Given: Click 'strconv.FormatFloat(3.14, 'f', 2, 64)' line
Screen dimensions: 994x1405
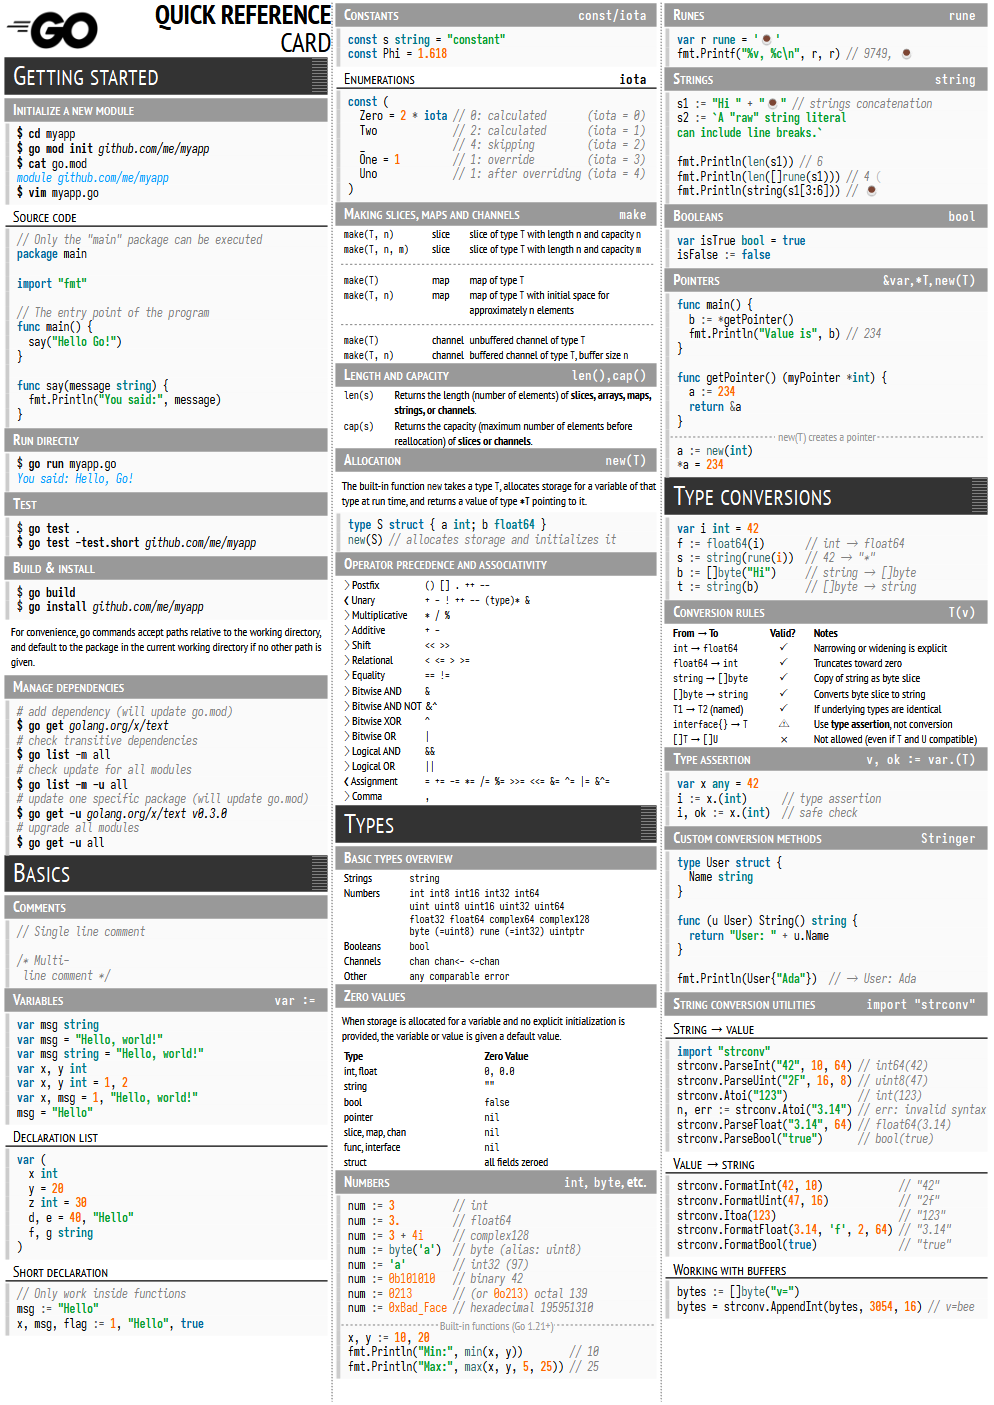Looking at the screenshot, I should (784, 1230).
